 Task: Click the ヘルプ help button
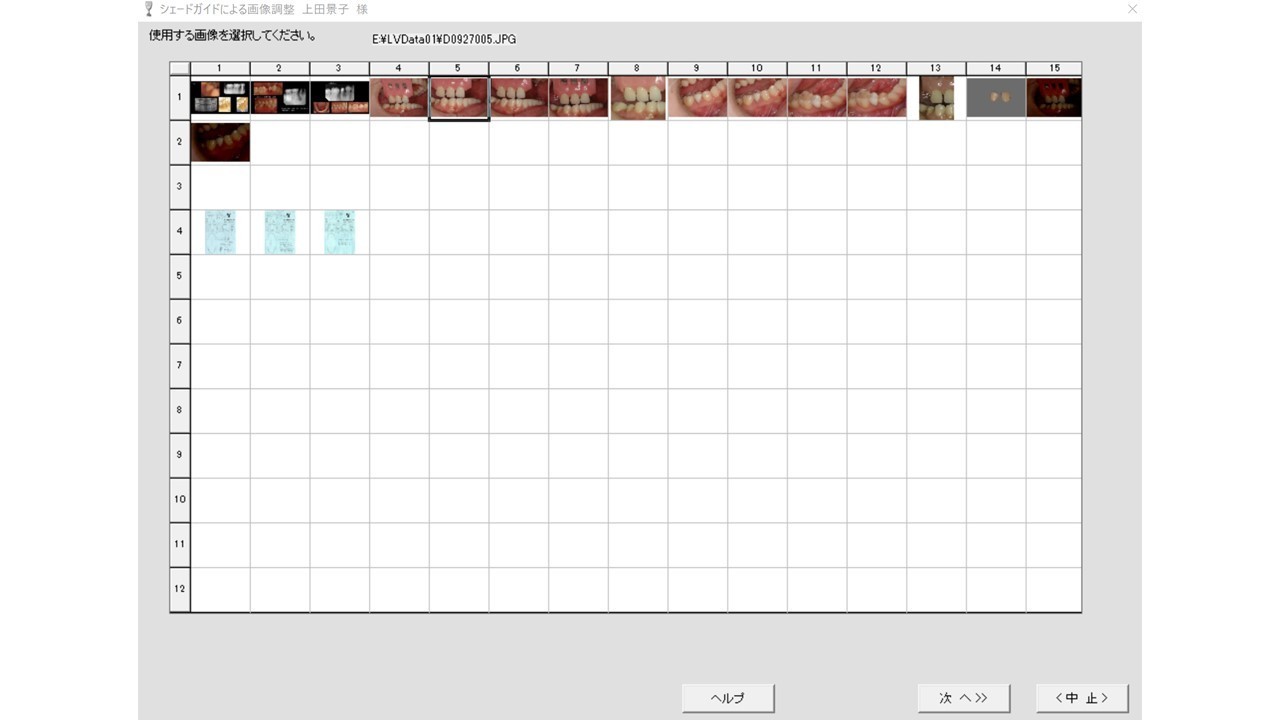point(728,698)
